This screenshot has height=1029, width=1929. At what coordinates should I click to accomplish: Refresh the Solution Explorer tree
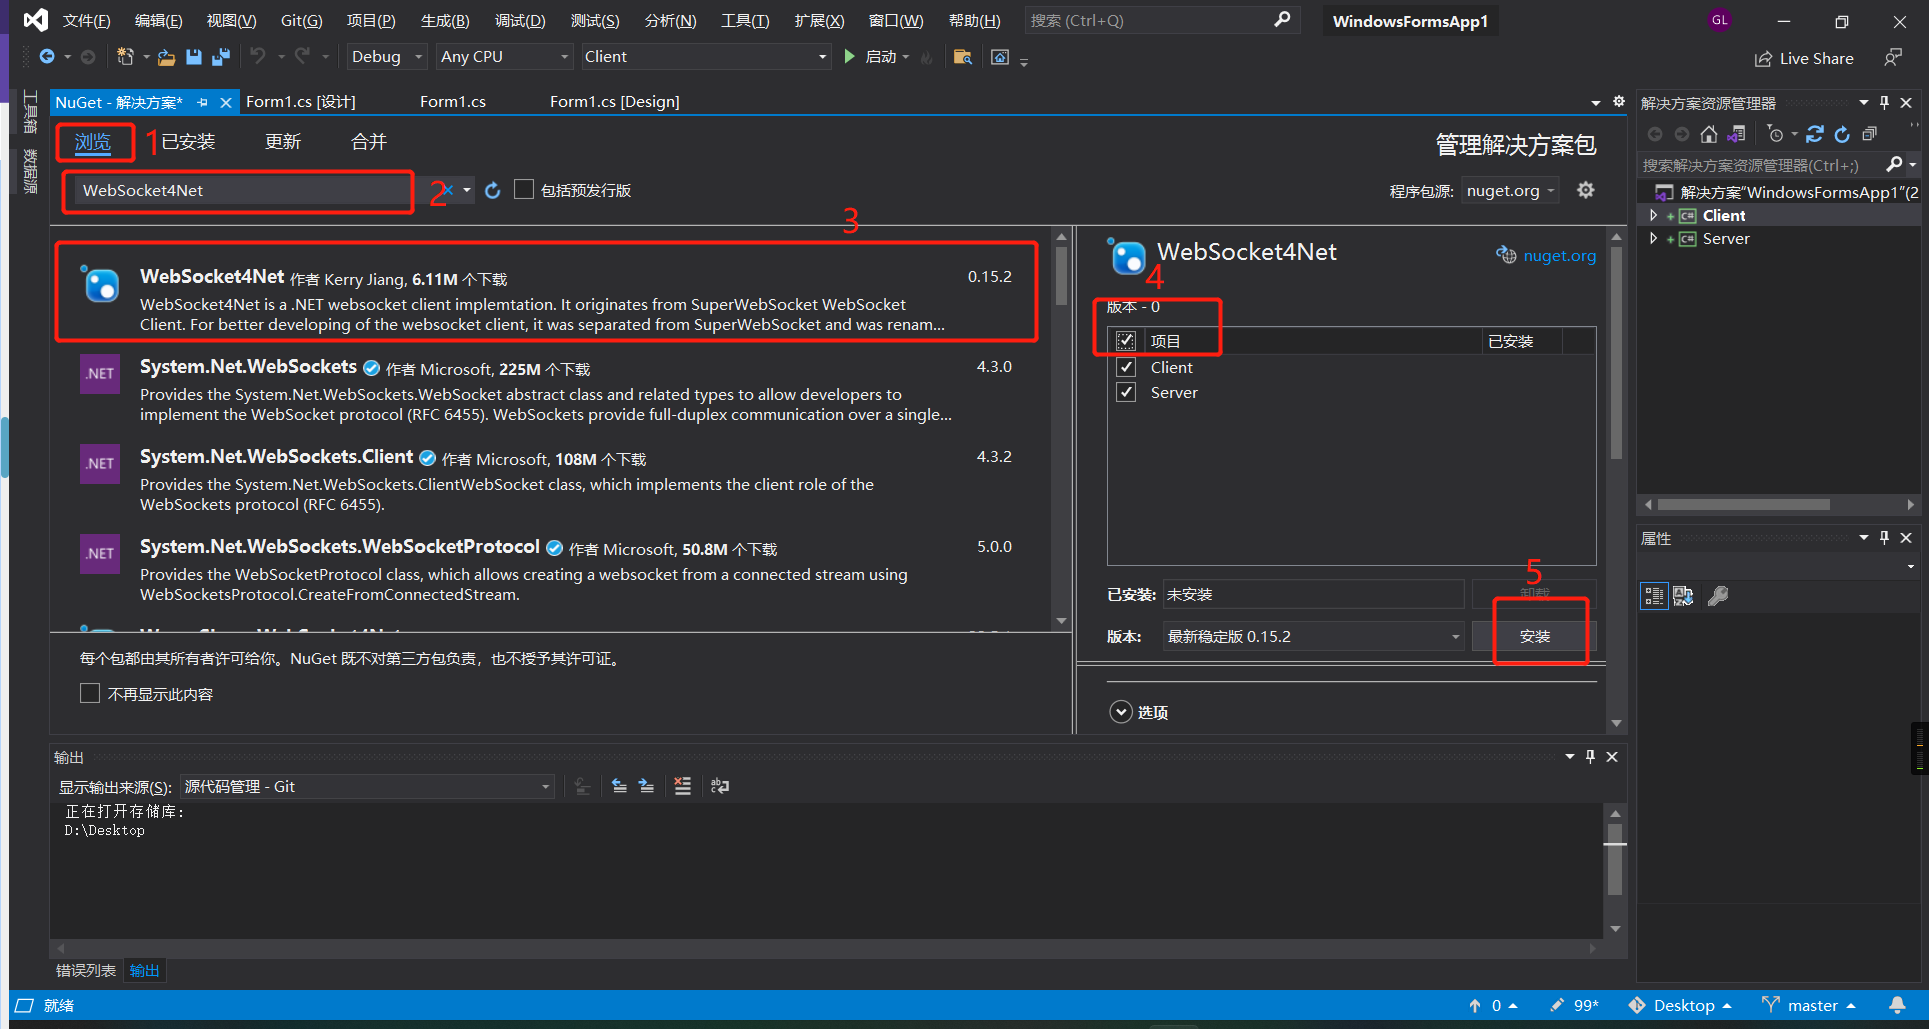click(1842, 134)
